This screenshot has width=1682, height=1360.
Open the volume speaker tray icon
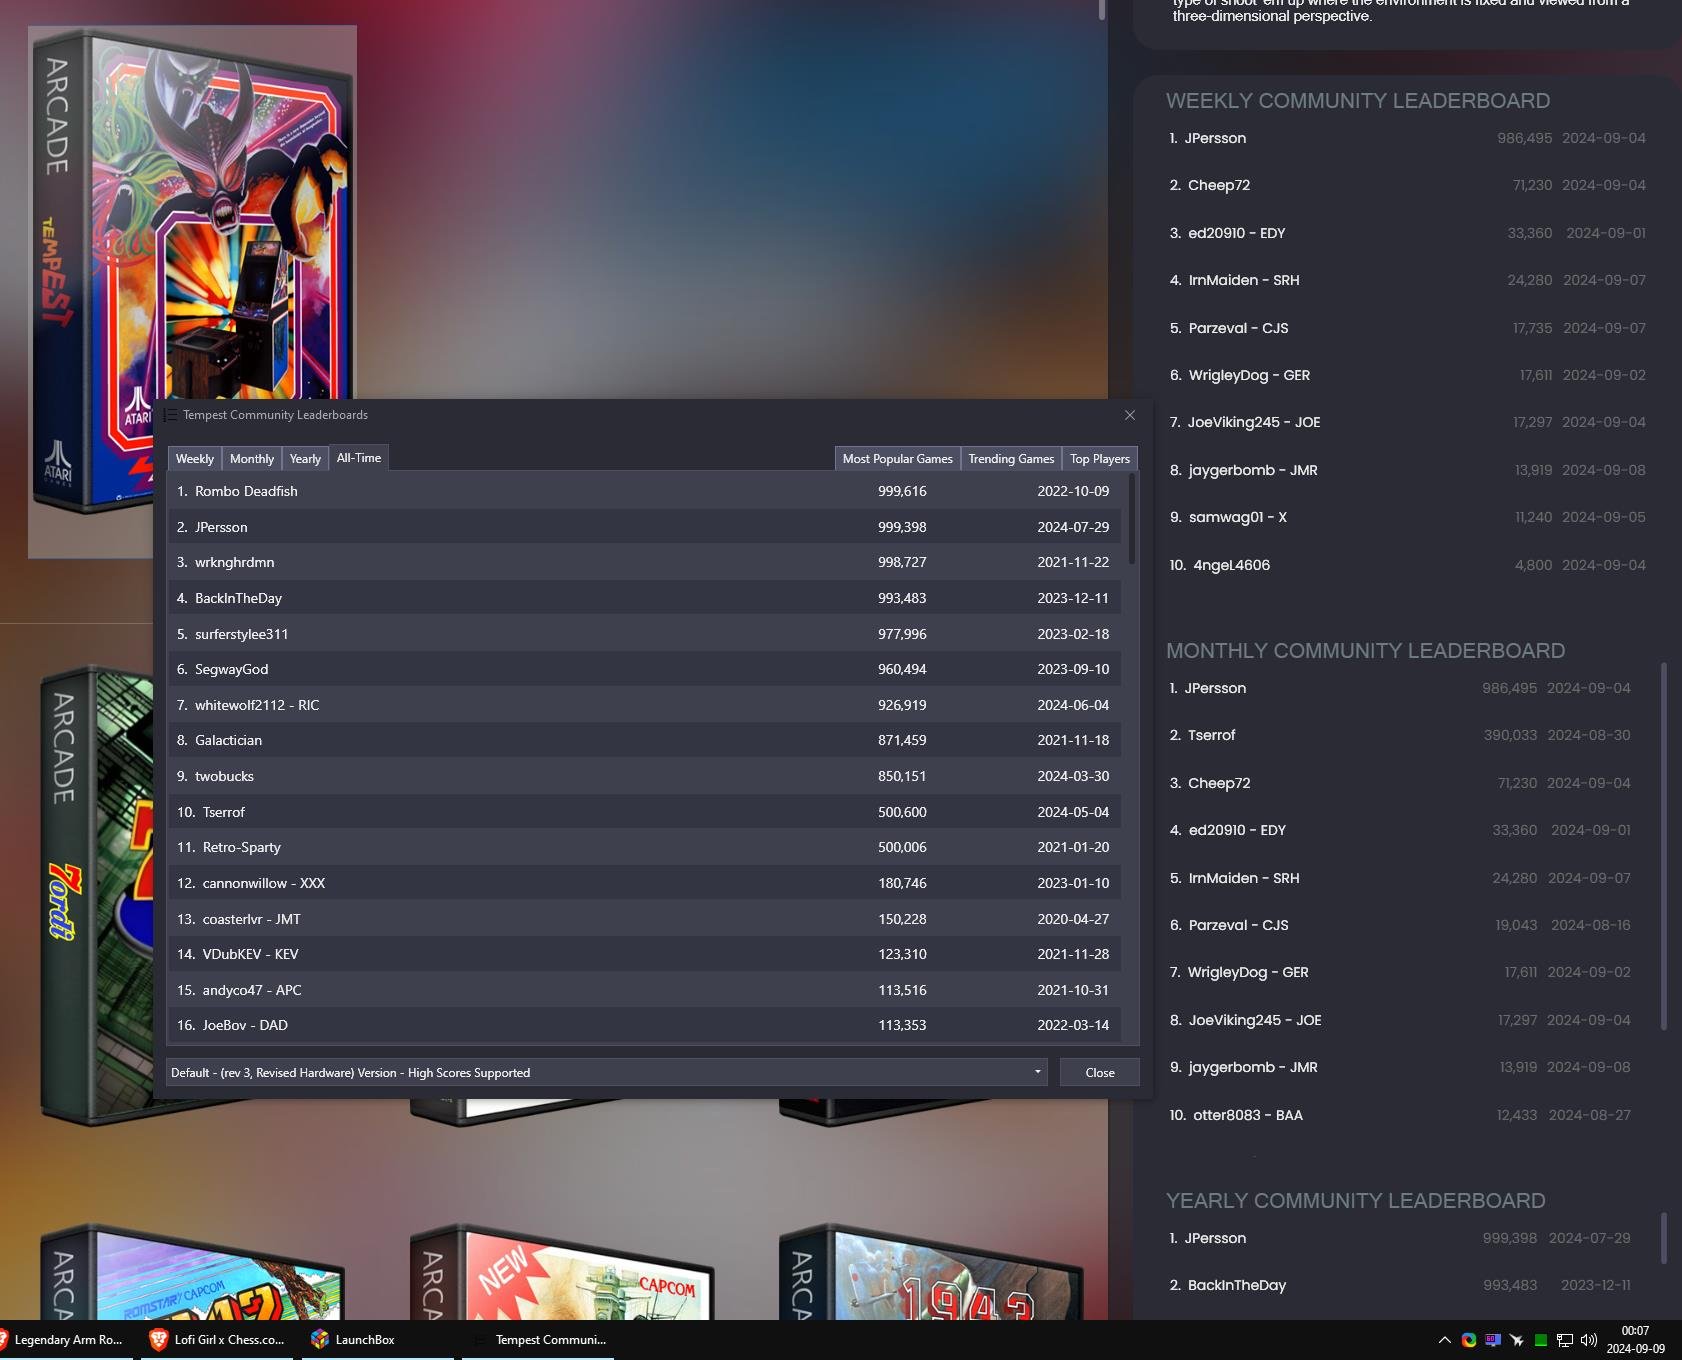pyautogui.click(x=1589, y=1340)
